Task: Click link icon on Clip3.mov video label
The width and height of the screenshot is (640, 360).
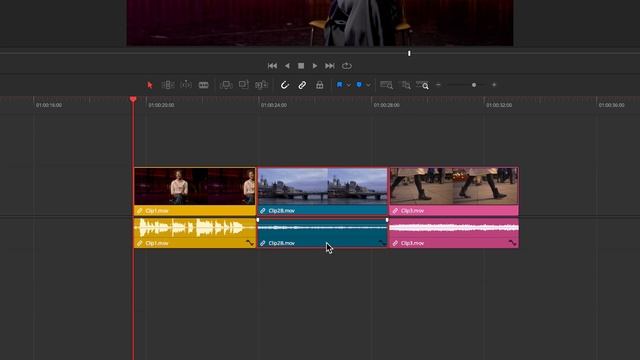Action: 395,211
